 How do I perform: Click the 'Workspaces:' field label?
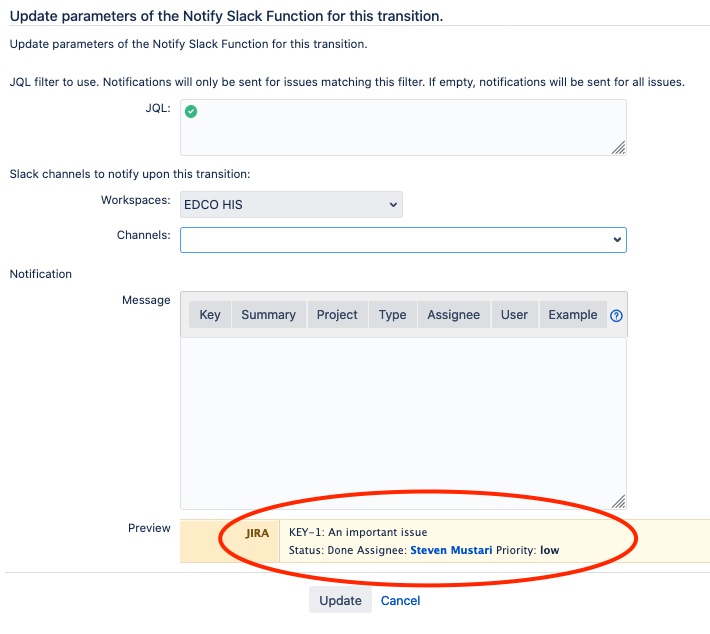click(136, 200)
